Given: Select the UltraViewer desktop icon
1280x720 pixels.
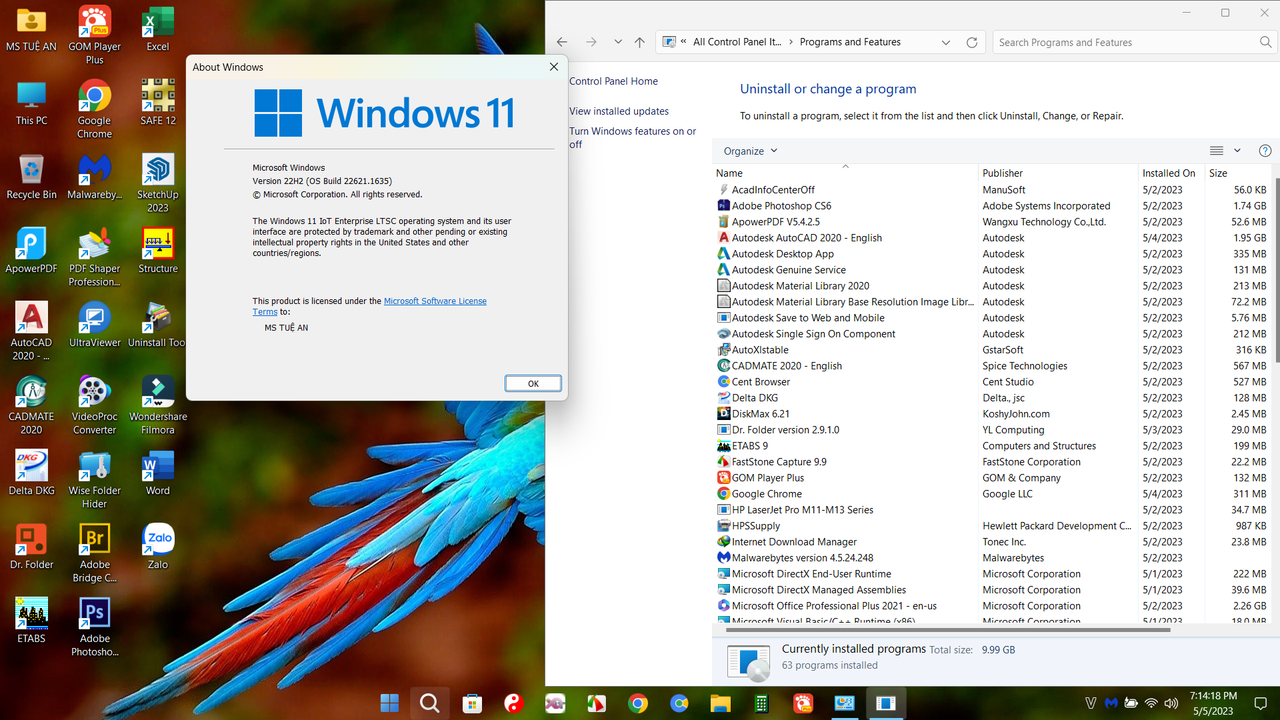Looking at the screenshot, I should point(94,324).
